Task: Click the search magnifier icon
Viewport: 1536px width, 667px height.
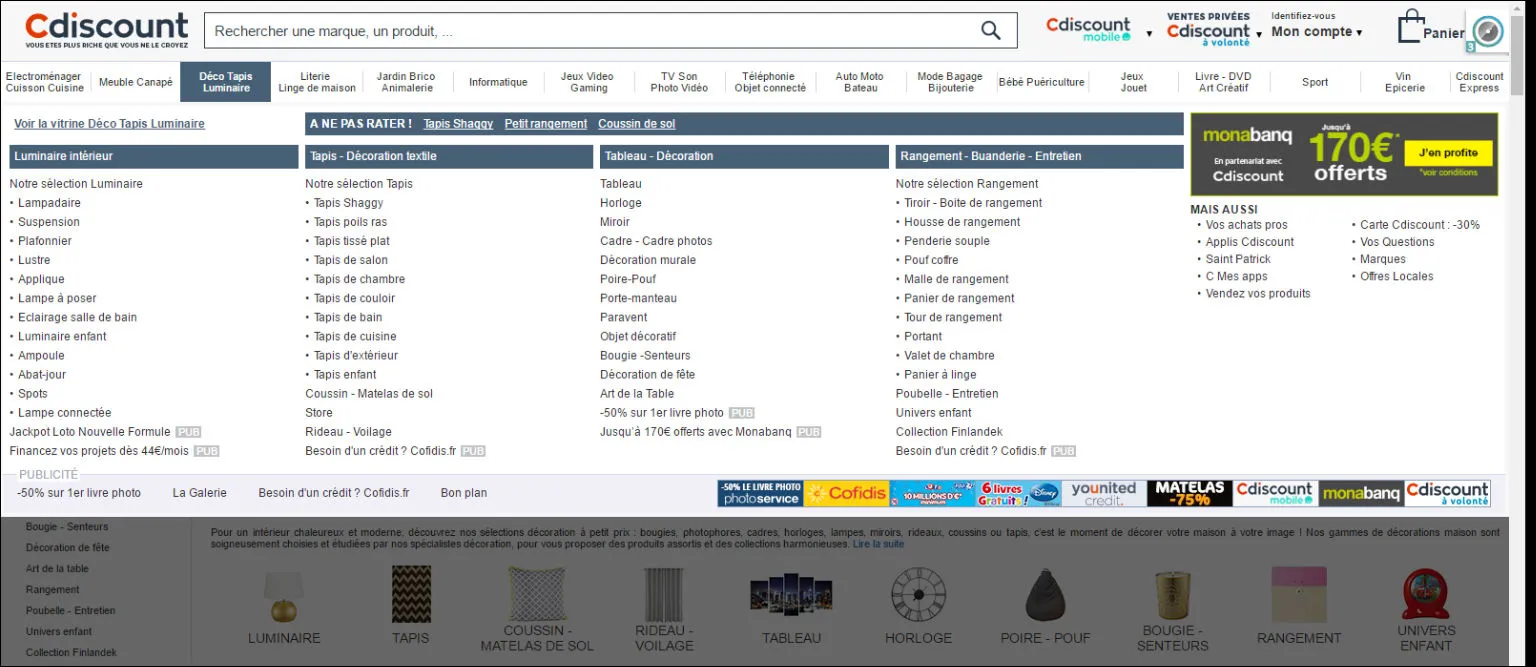Action: 990,31
